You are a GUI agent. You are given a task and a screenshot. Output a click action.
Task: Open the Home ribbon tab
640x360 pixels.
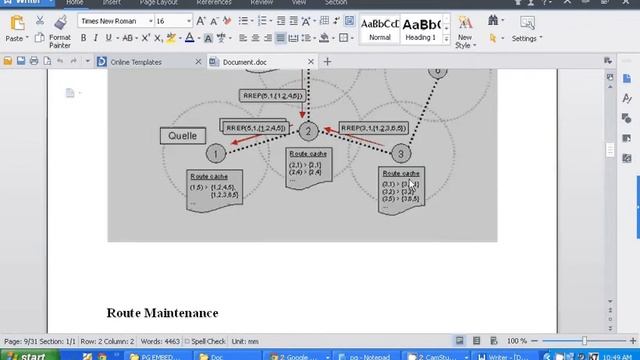(75, 2)
